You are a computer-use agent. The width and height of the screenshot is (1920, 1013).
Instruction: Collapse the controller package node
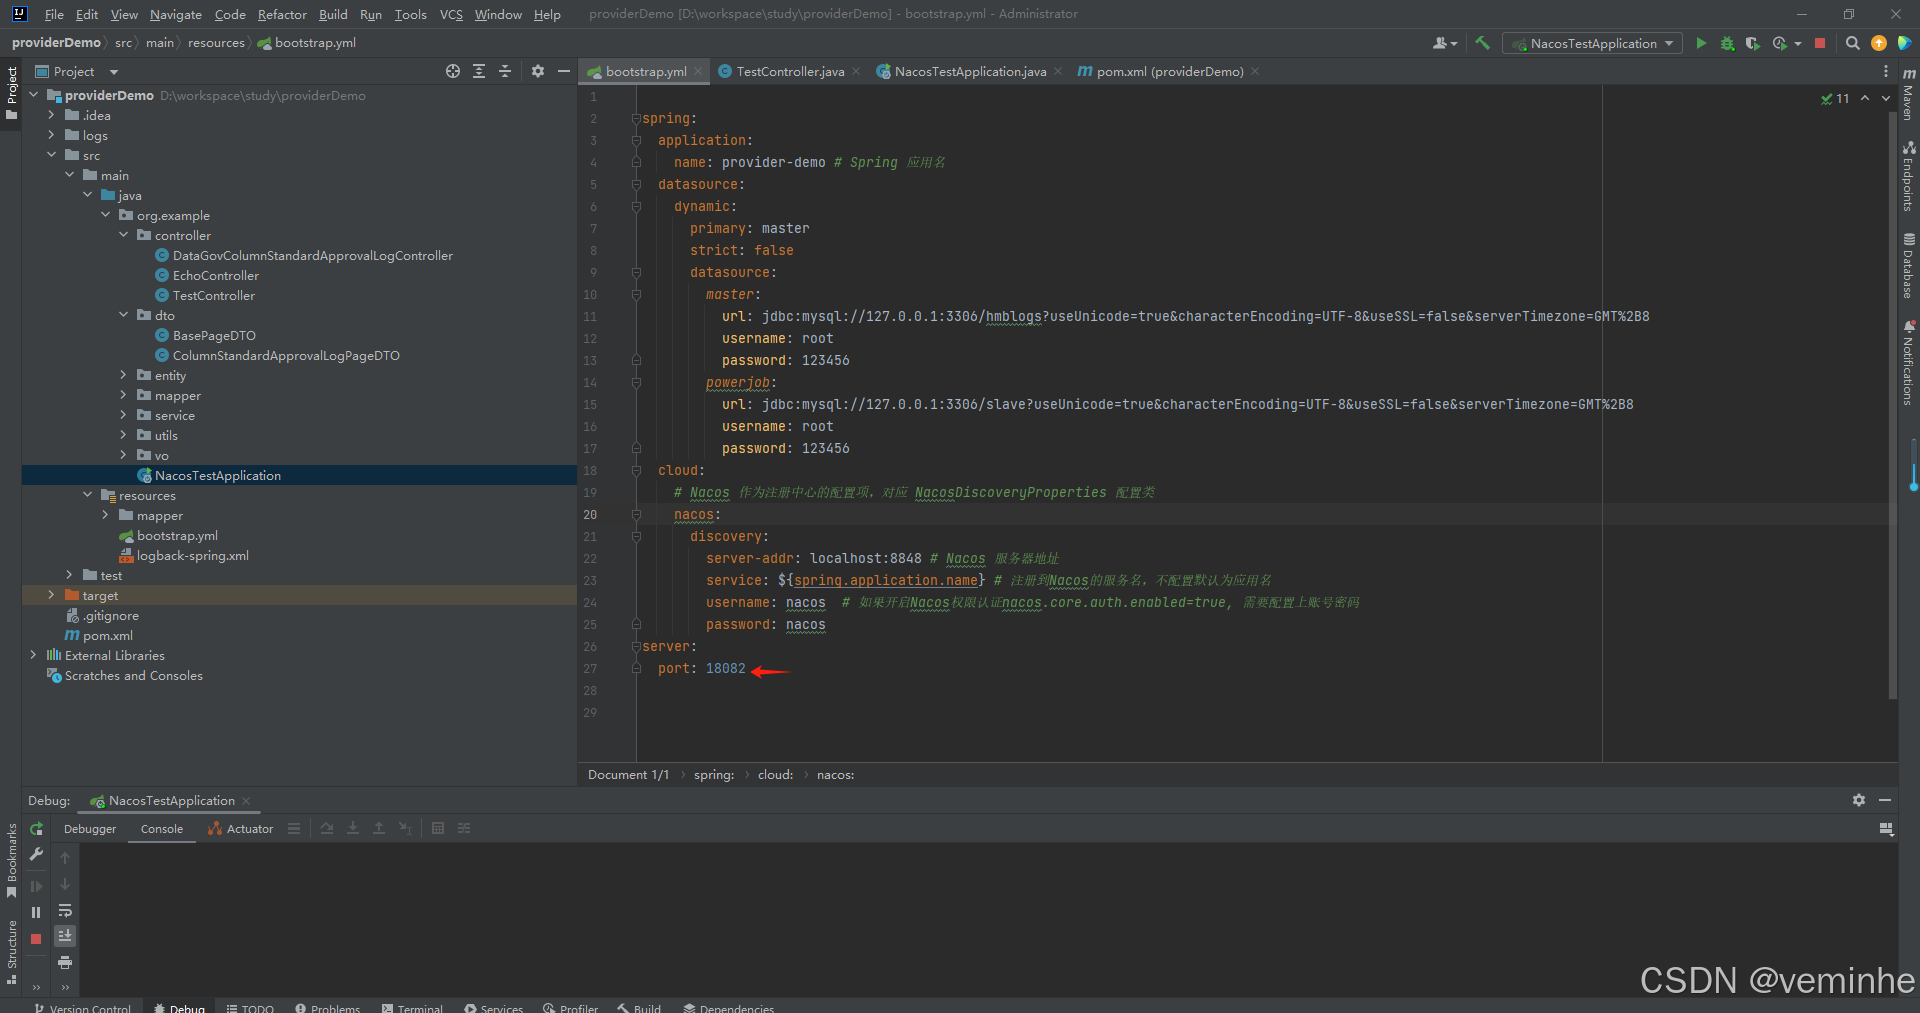(124, 235)
